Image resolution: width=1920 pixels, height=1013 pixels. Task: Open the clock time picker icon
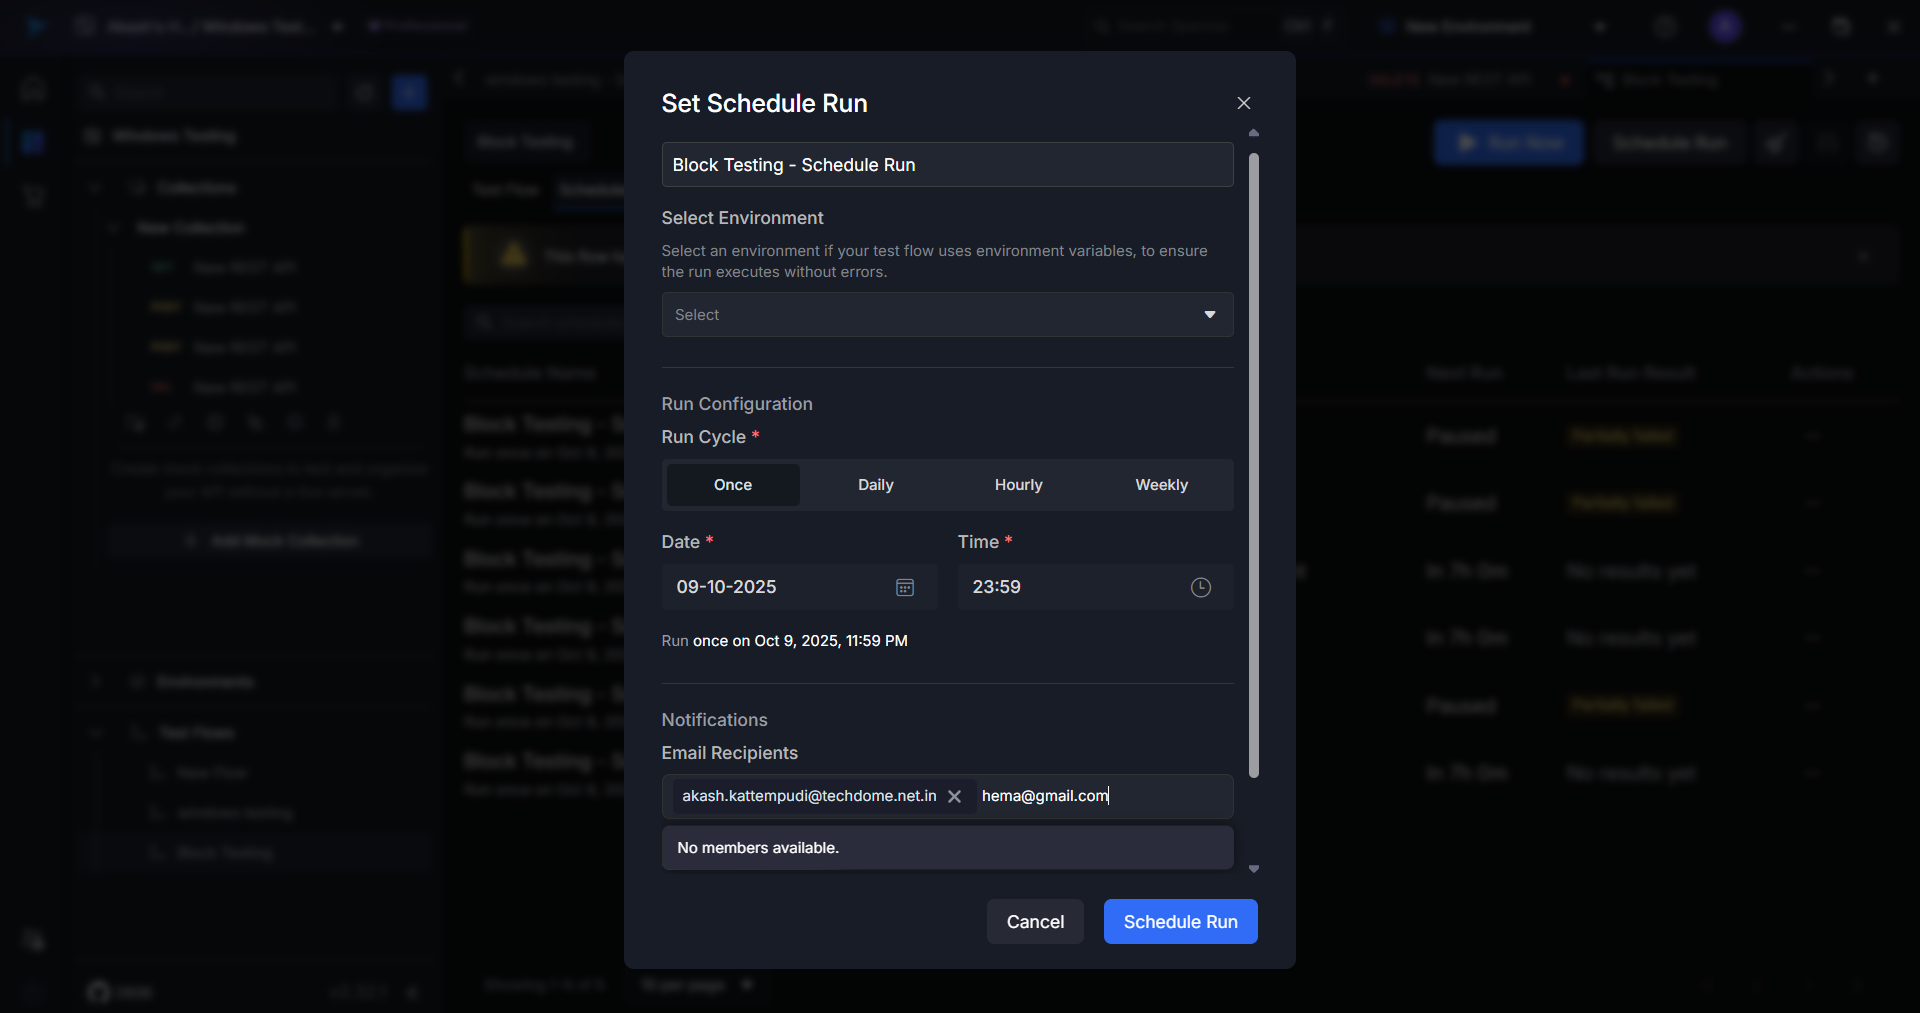(1200, 587)
